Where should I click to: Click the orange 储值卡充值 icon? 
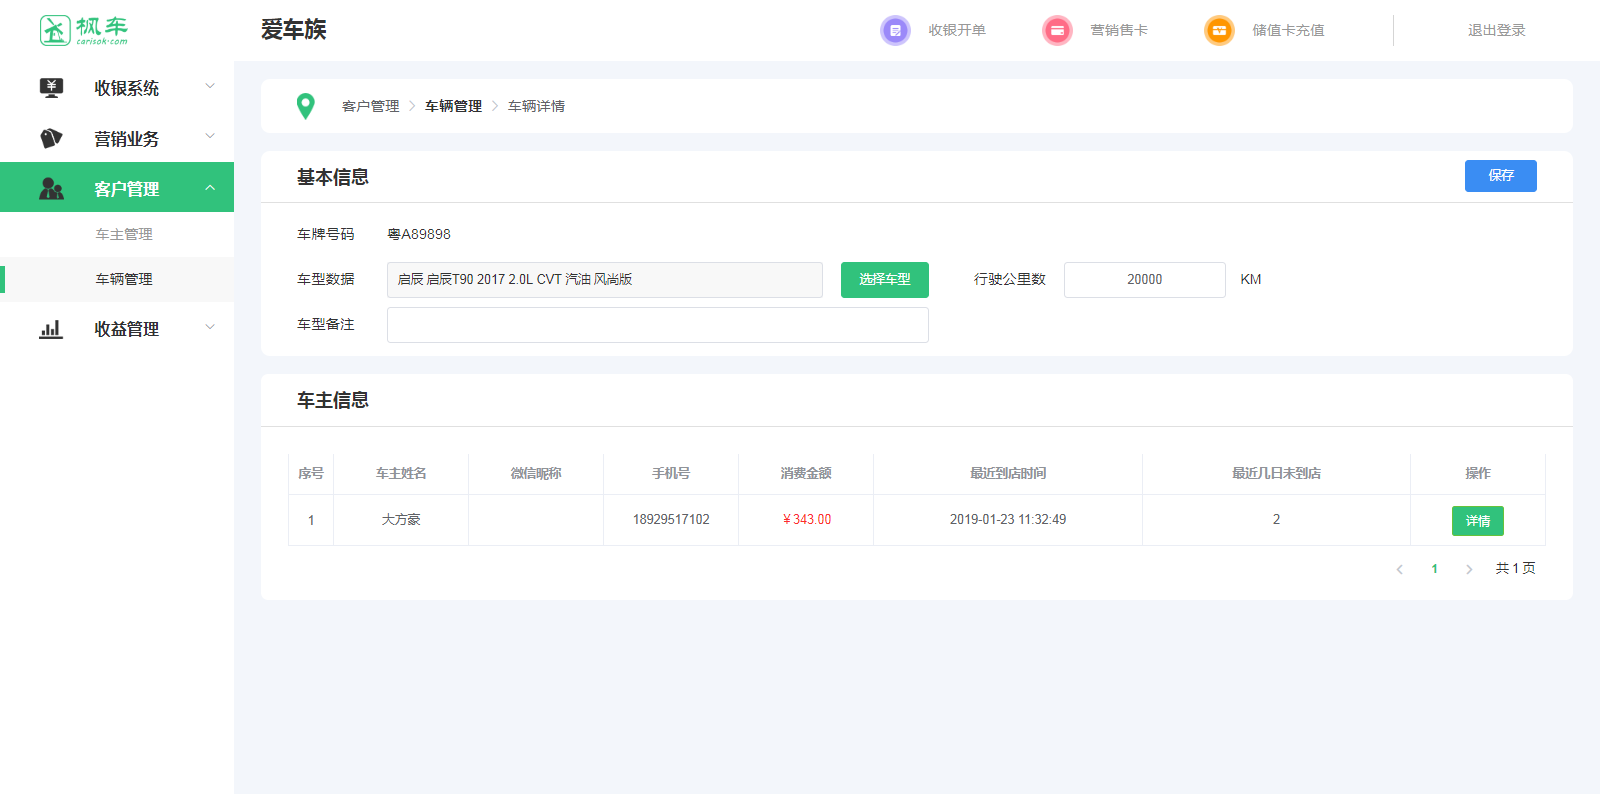tap(1219, 30)
